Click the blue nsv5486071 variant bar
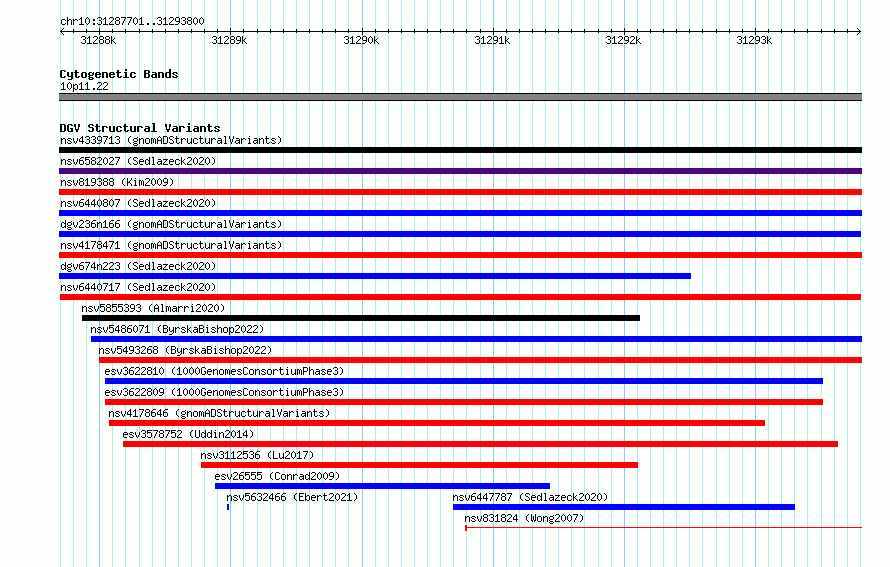 point(476,339)
